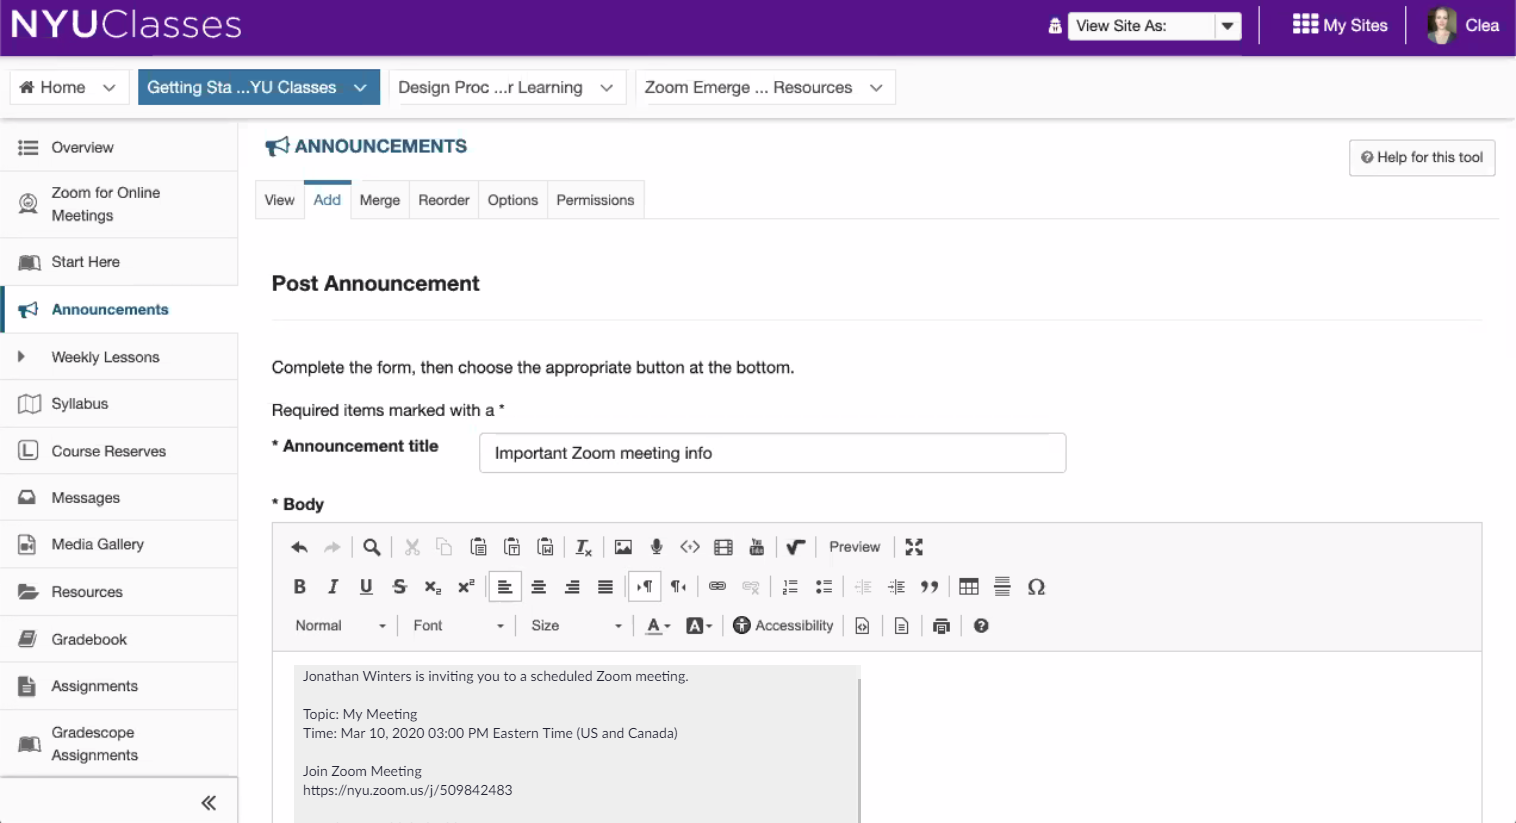Switch to the Permissions tab
1516x823 pixels.
[x=595, y=200]
